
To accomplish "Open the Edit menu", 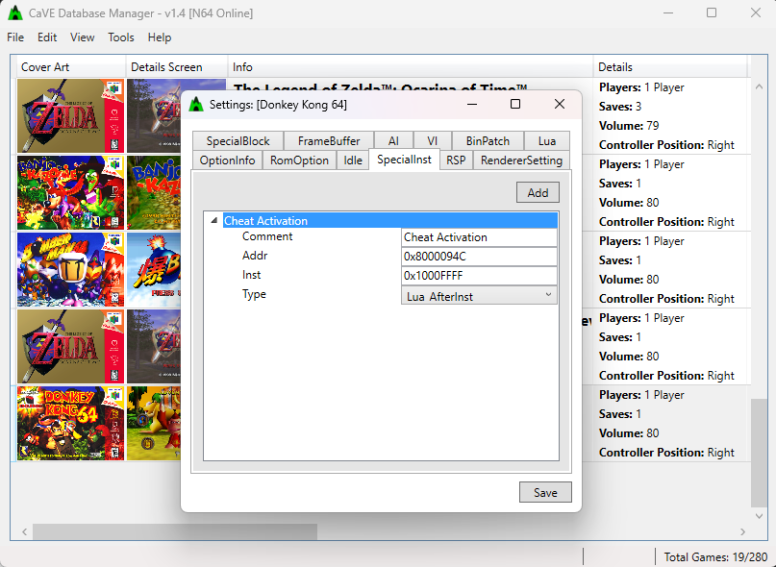I will pyautogui.click(x=47, y=38).
